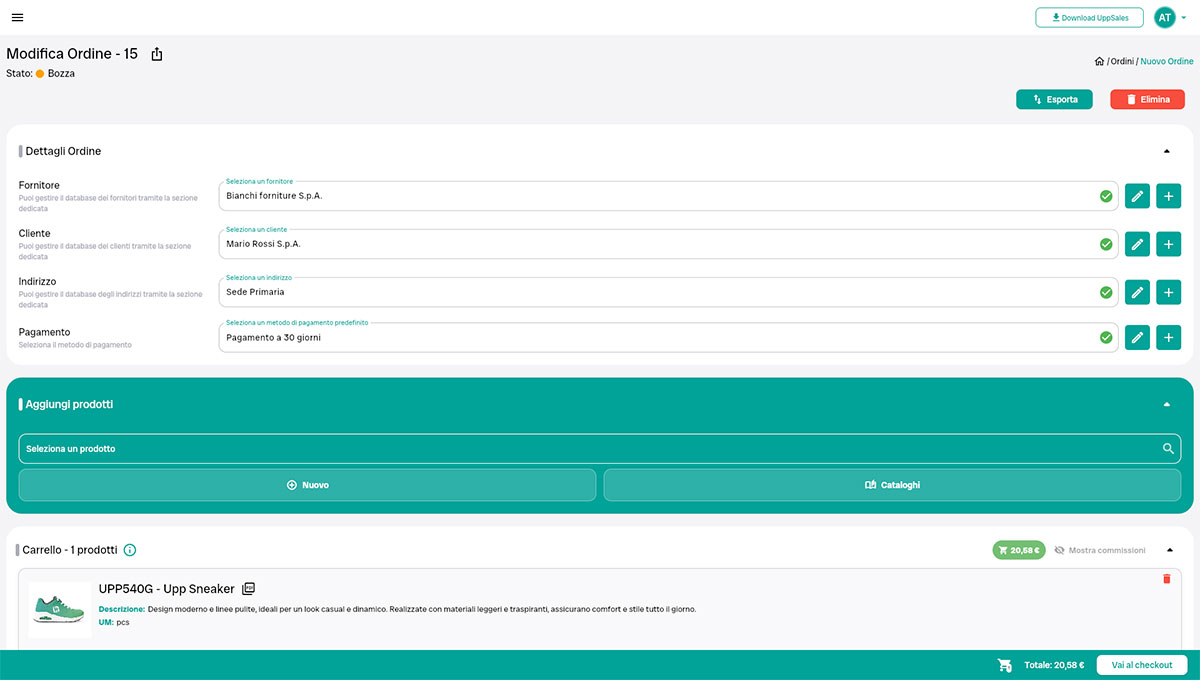Open the AT account avatar dropdown
The height and width of the screenshot is (680, 1200).
tap(1164, 17)
